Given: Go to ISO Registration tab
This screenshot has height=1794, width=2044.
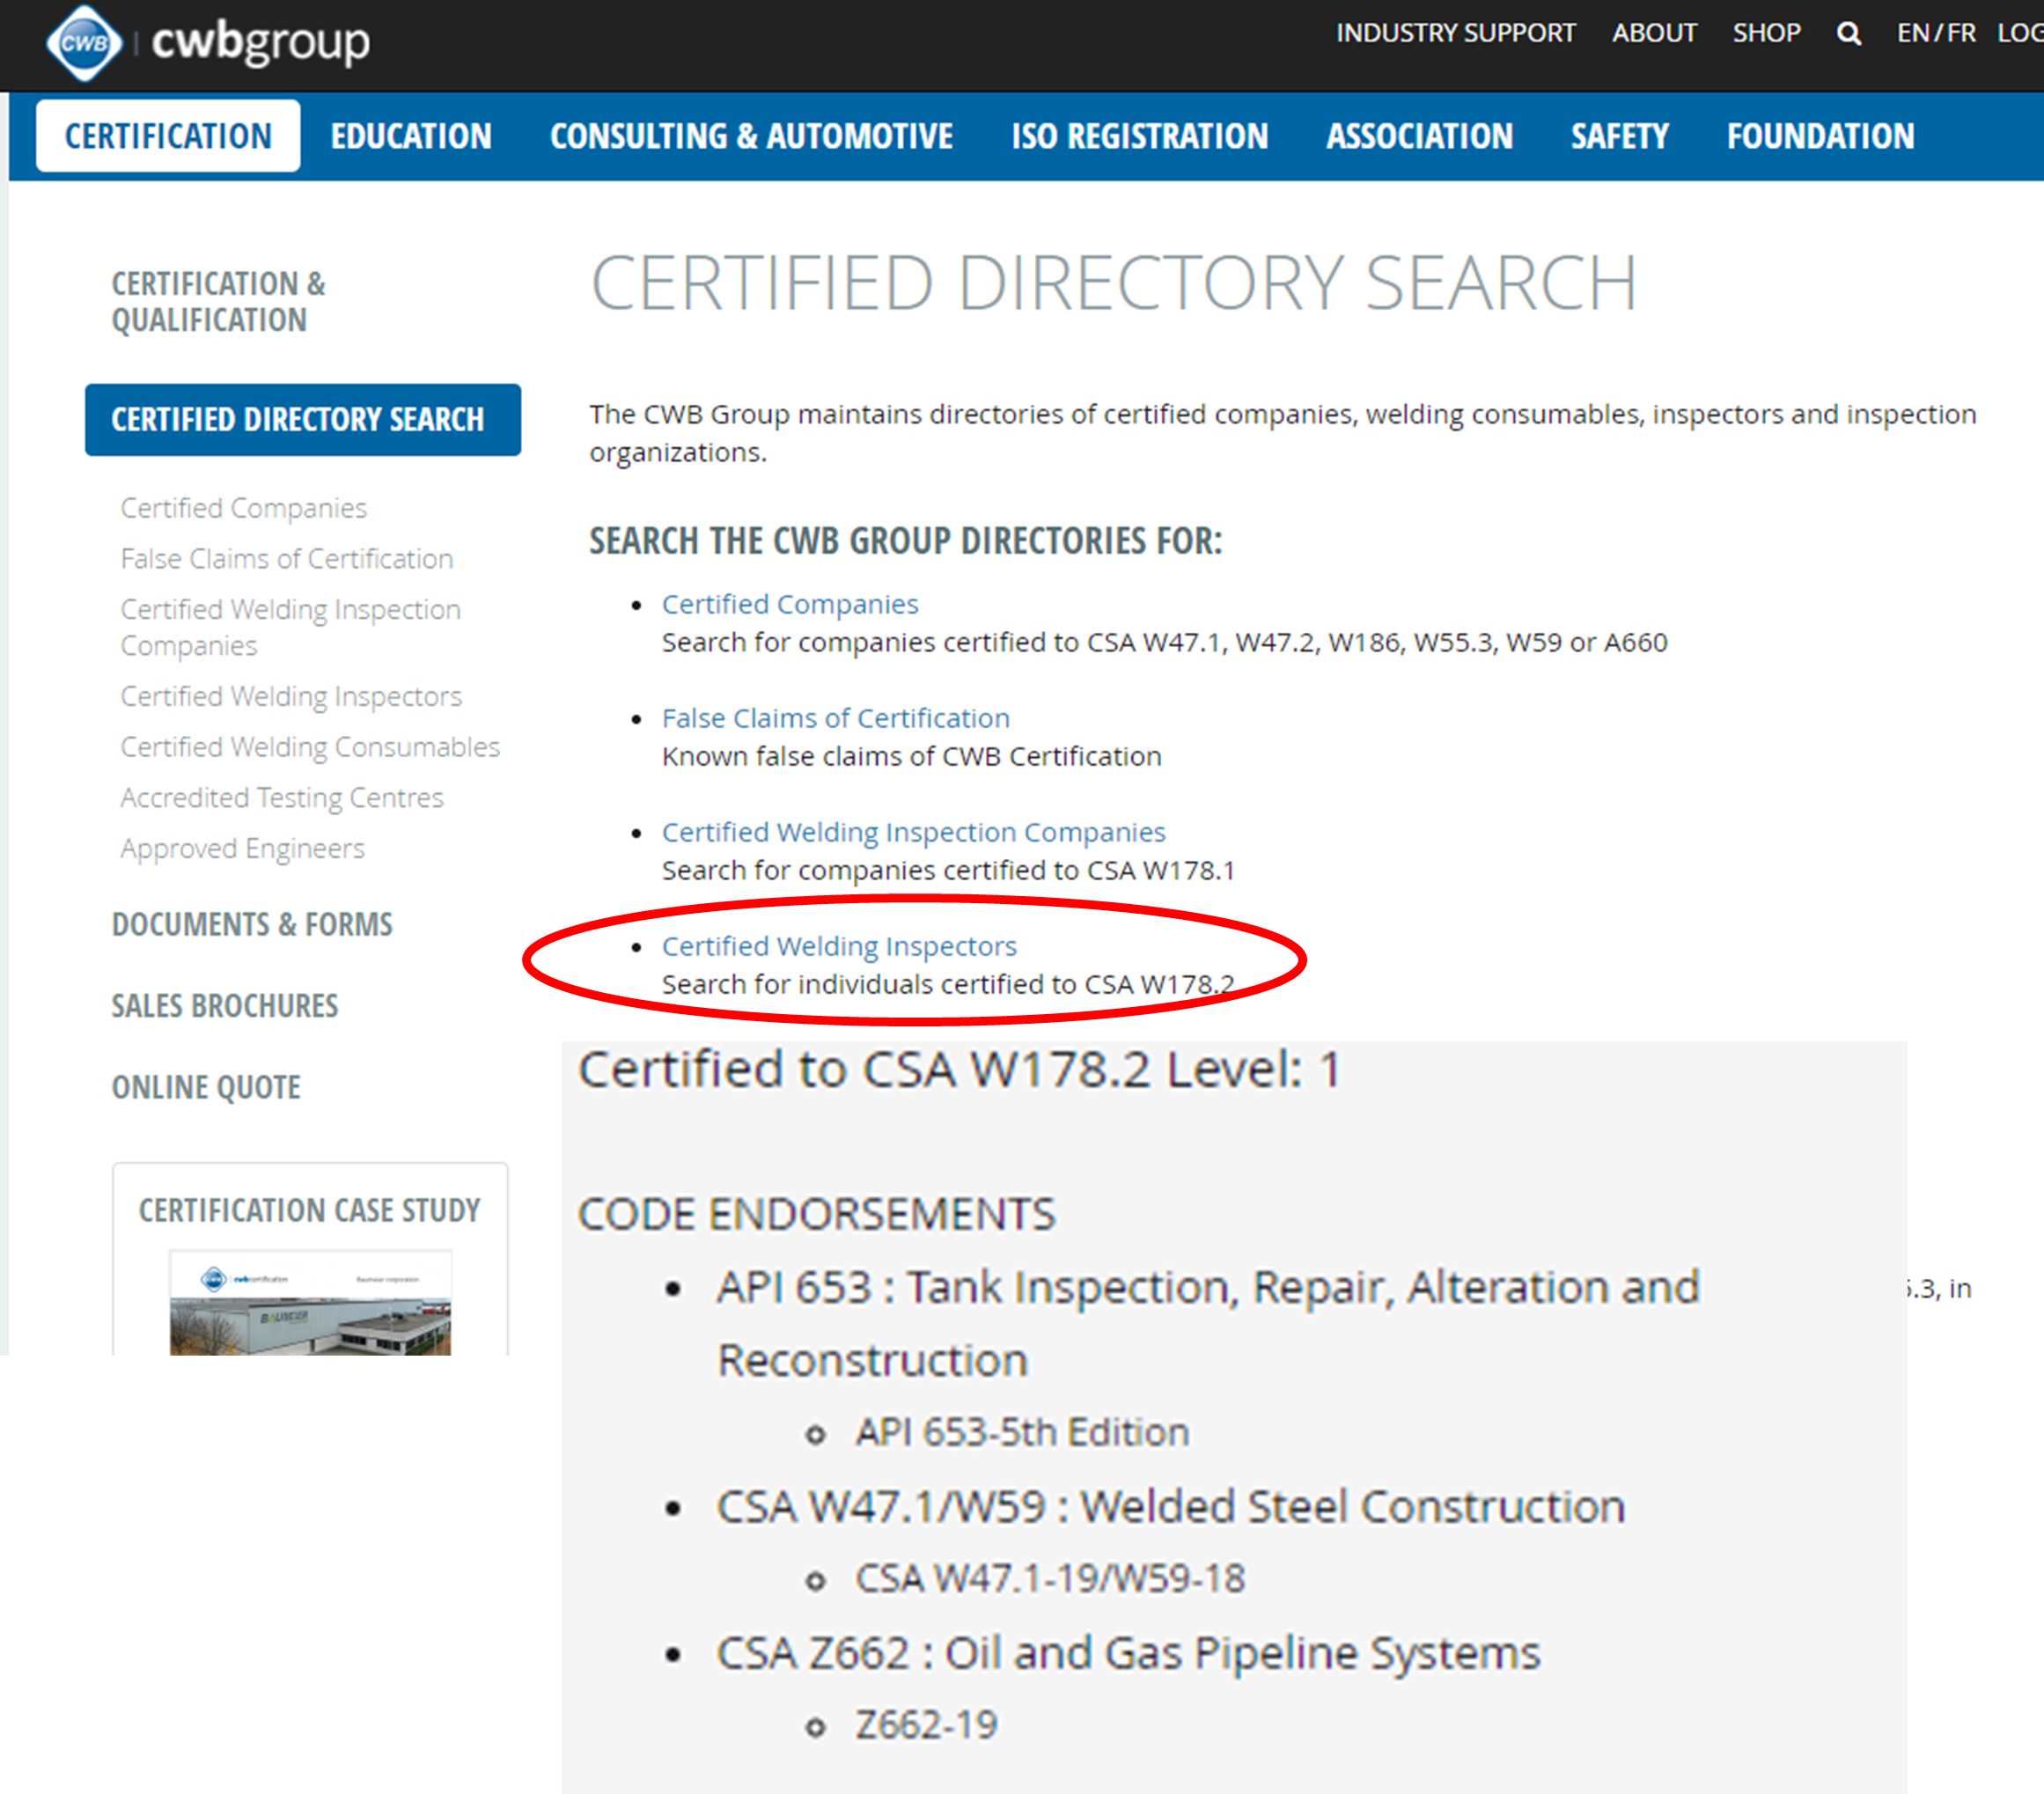Looking at the screenshot, I should tap(1140, 136).
